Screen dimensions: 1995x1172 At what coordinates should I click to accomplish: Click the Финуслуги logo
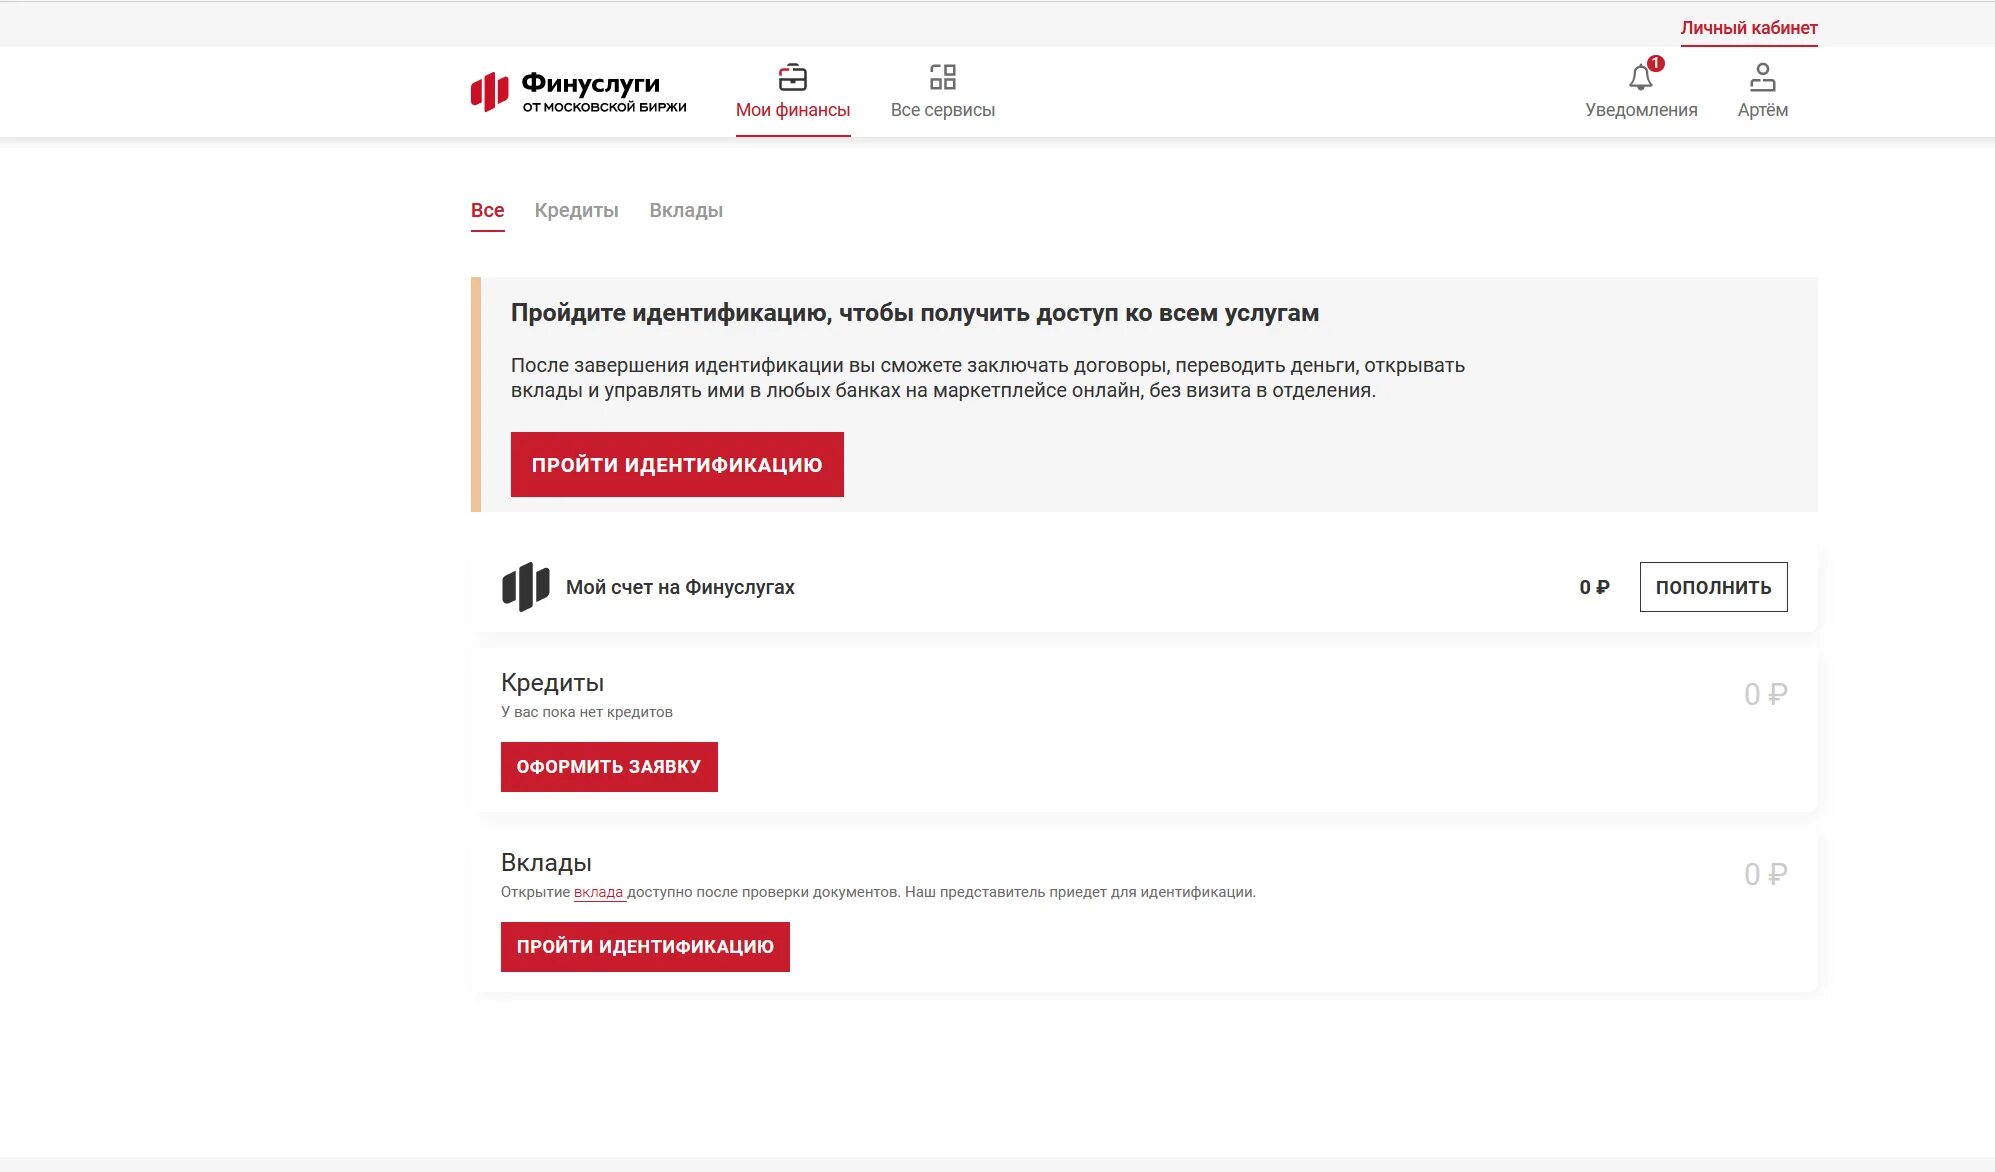pos(578,91)
